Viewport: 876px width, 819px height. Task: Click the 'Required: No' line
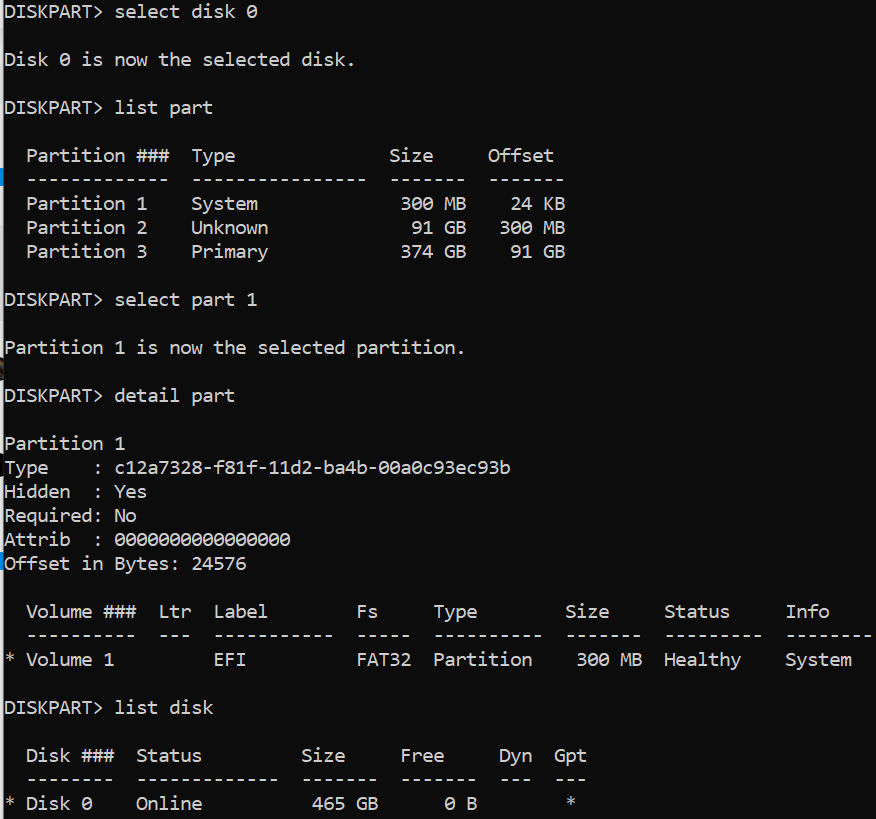[x=70, y=516]
